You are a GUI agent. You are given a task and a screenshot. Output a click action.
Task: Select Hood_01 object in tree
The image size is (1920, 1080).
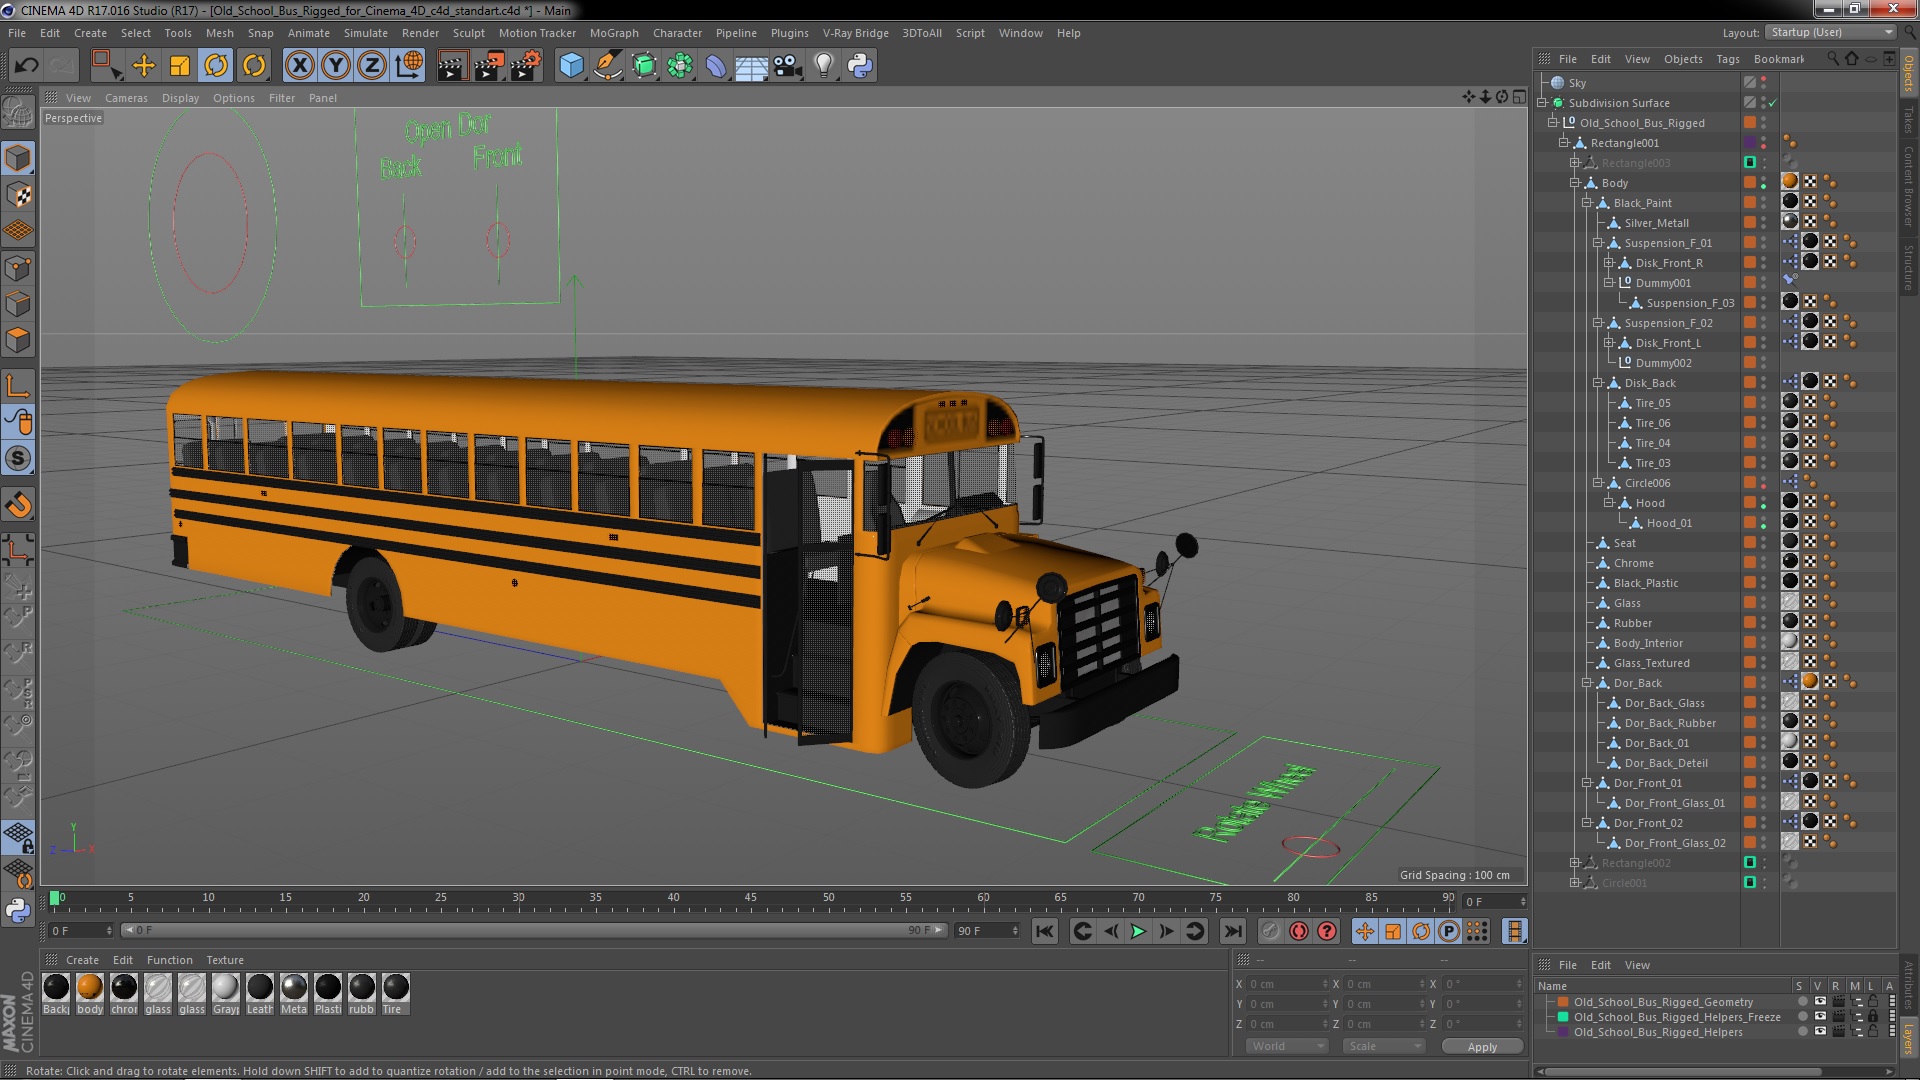pos(1669,523)
